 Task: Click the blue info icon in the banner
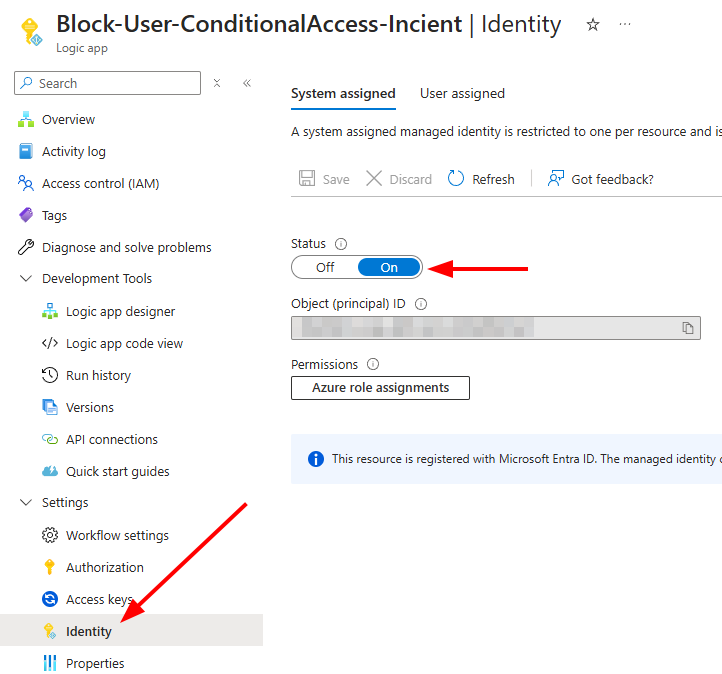click(x=315, y=459)
